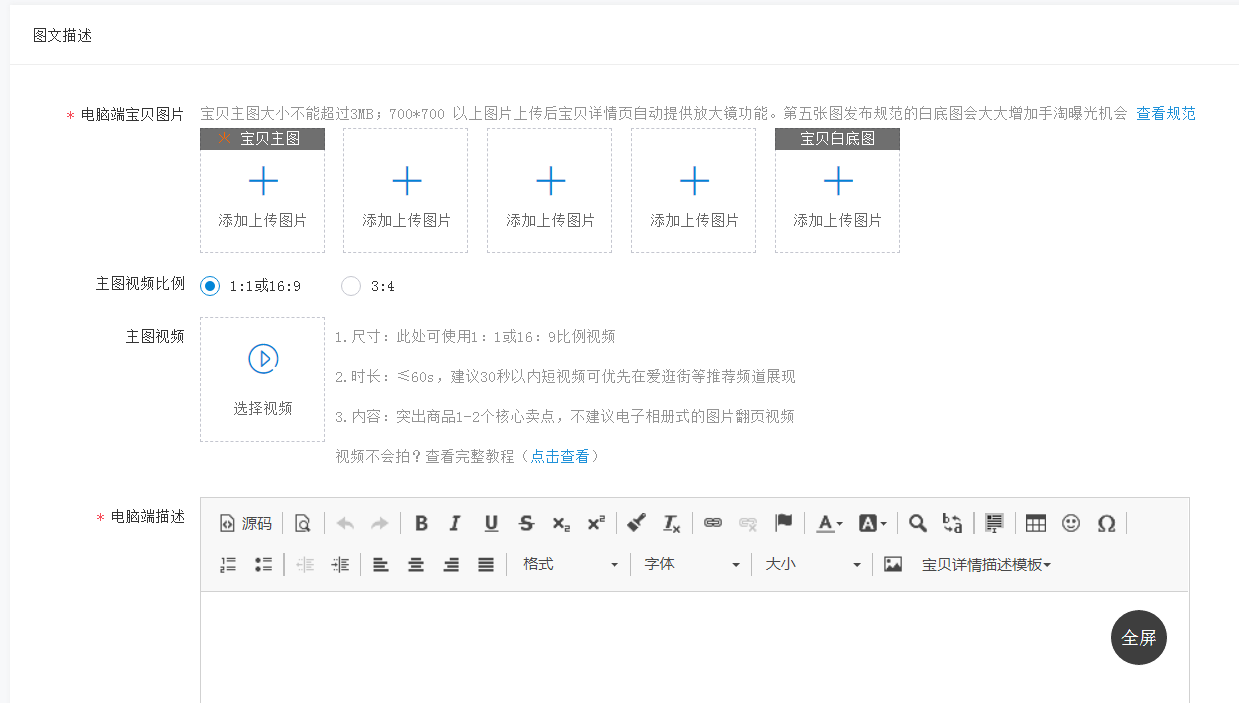Redo the last undone edit

click(380, 523)
